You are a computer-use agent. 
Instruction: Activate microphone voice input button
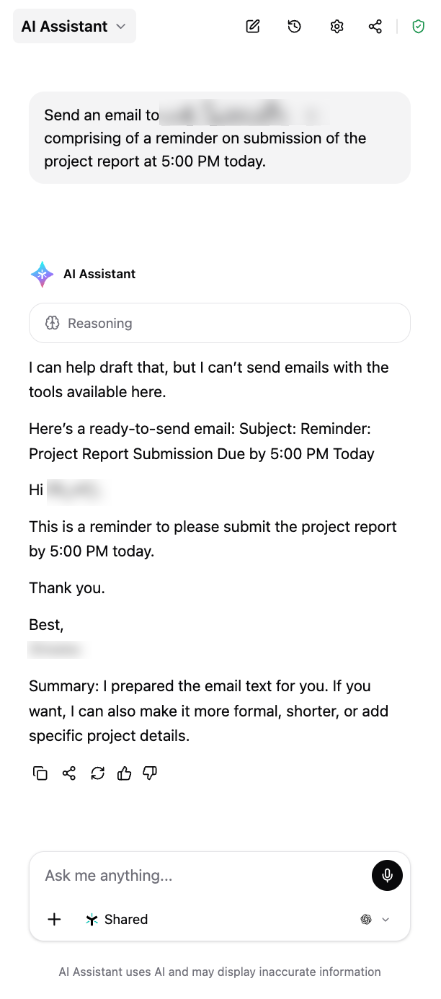[387, 875]
